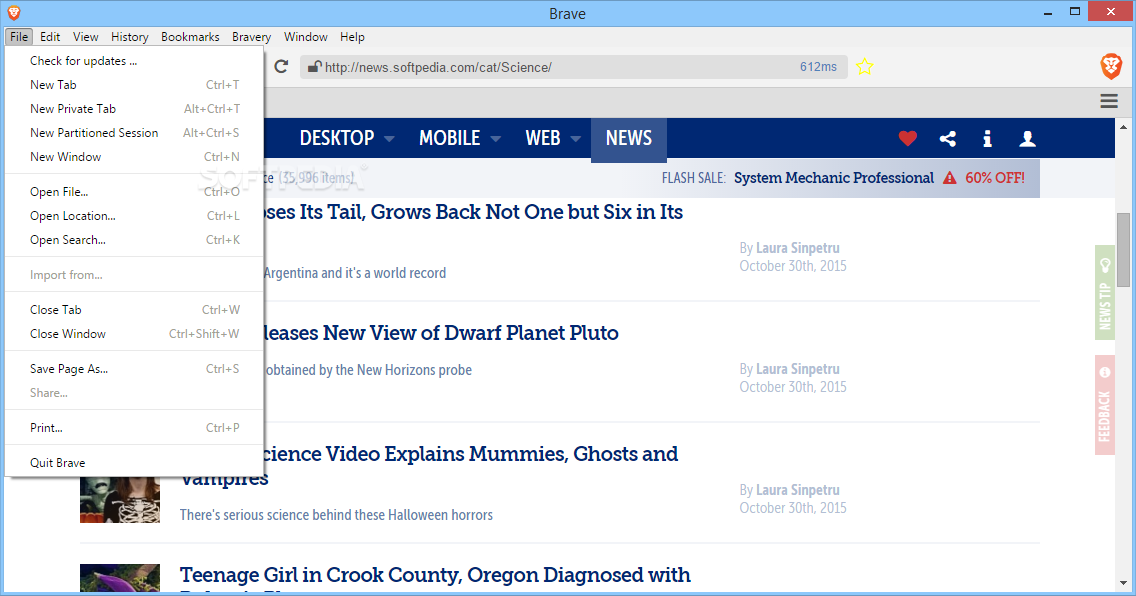
Task: Open the Bravery menu
Action: coord(251,37)
